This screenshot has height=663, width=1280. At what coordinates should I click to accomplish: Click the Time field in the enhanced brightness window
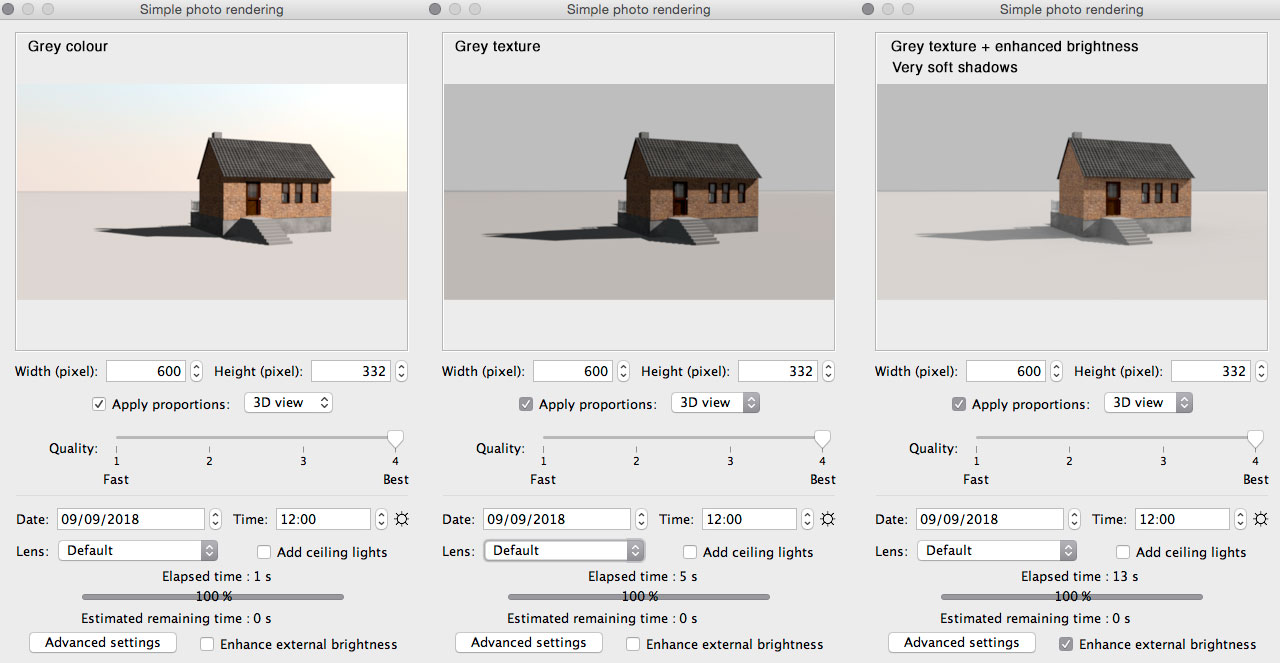coord(1183,519)
